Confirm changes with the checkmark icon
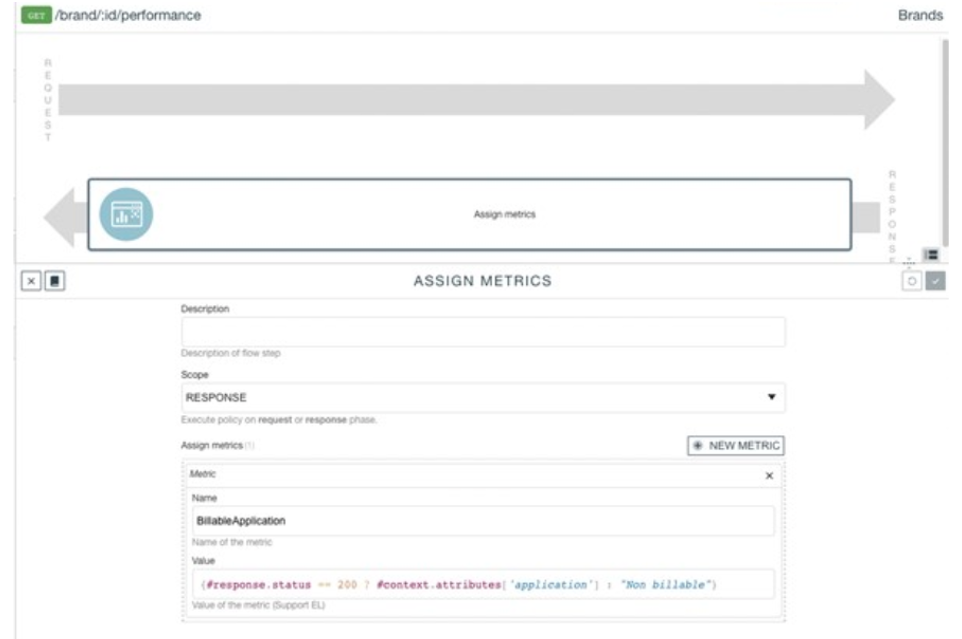This screenshot has height=639, width=962. 935,282
